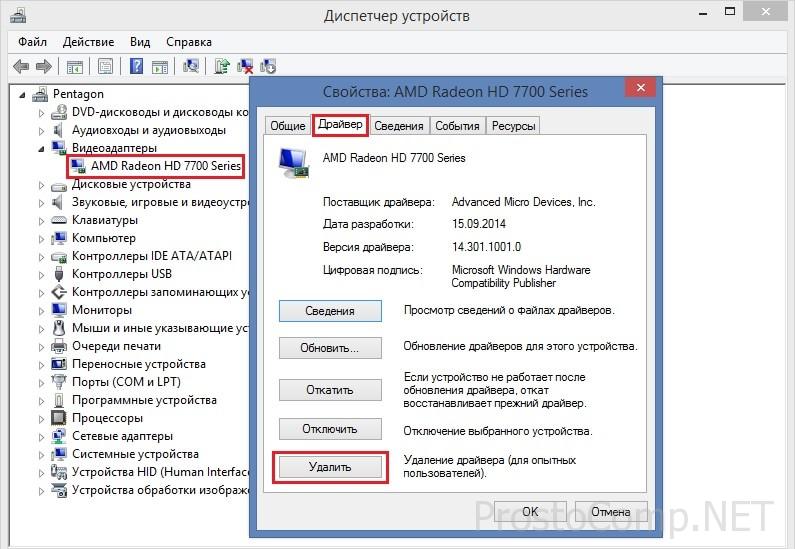This screenshot has width=795, height=549.
Task: Select the Компьютер tree row
Action: pos(104,238)
